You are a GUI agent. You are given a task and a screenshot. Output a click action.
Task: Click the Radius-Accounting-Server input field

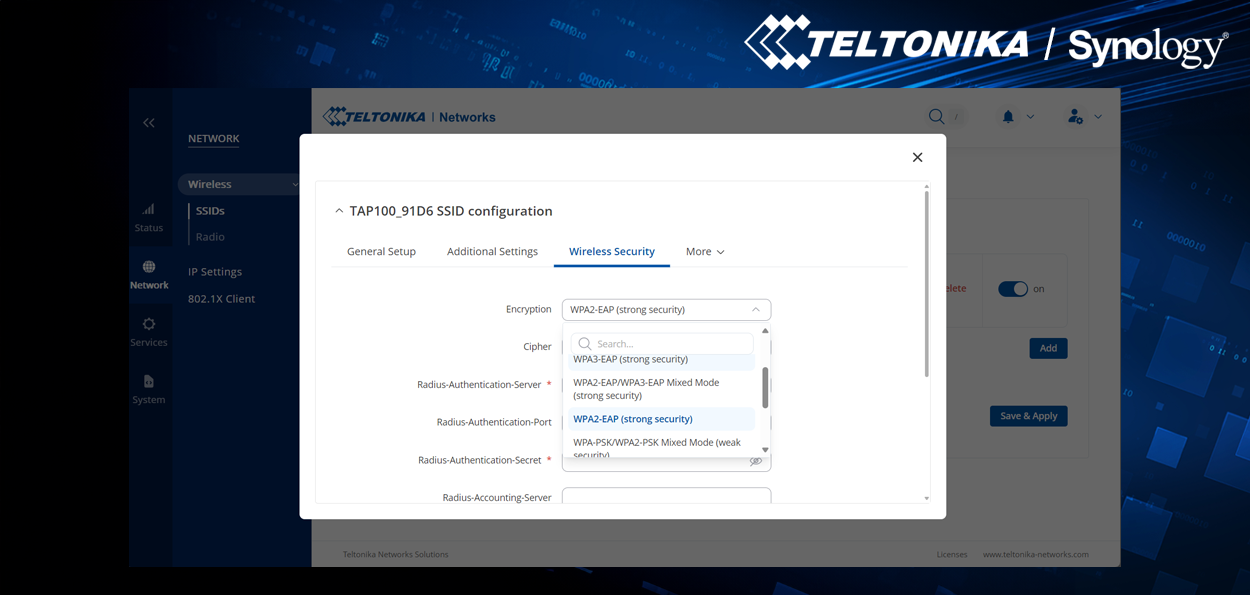click(666, 495)
